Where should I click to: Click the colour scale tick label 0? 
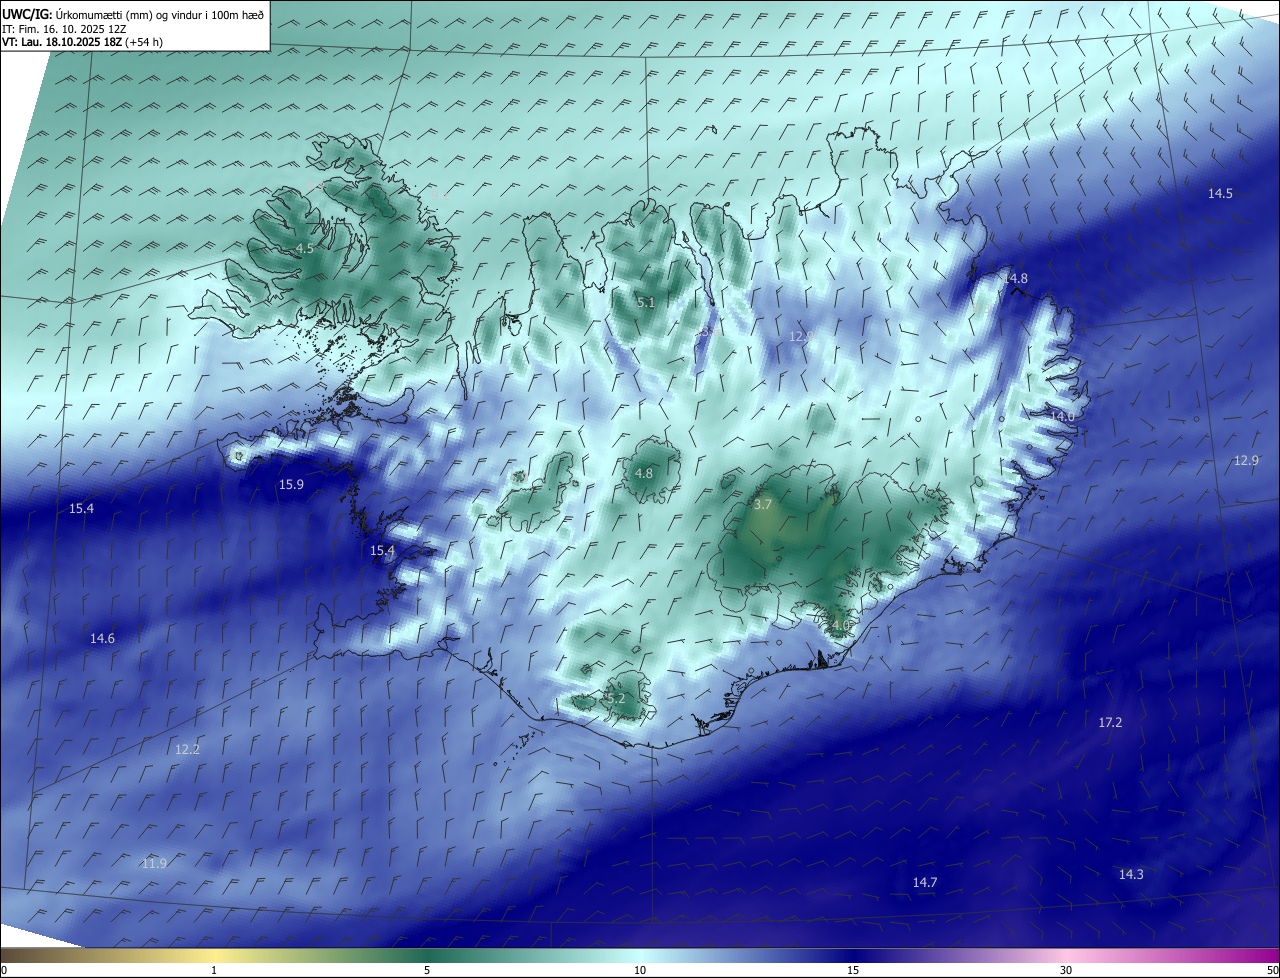[x=4, y=970]
